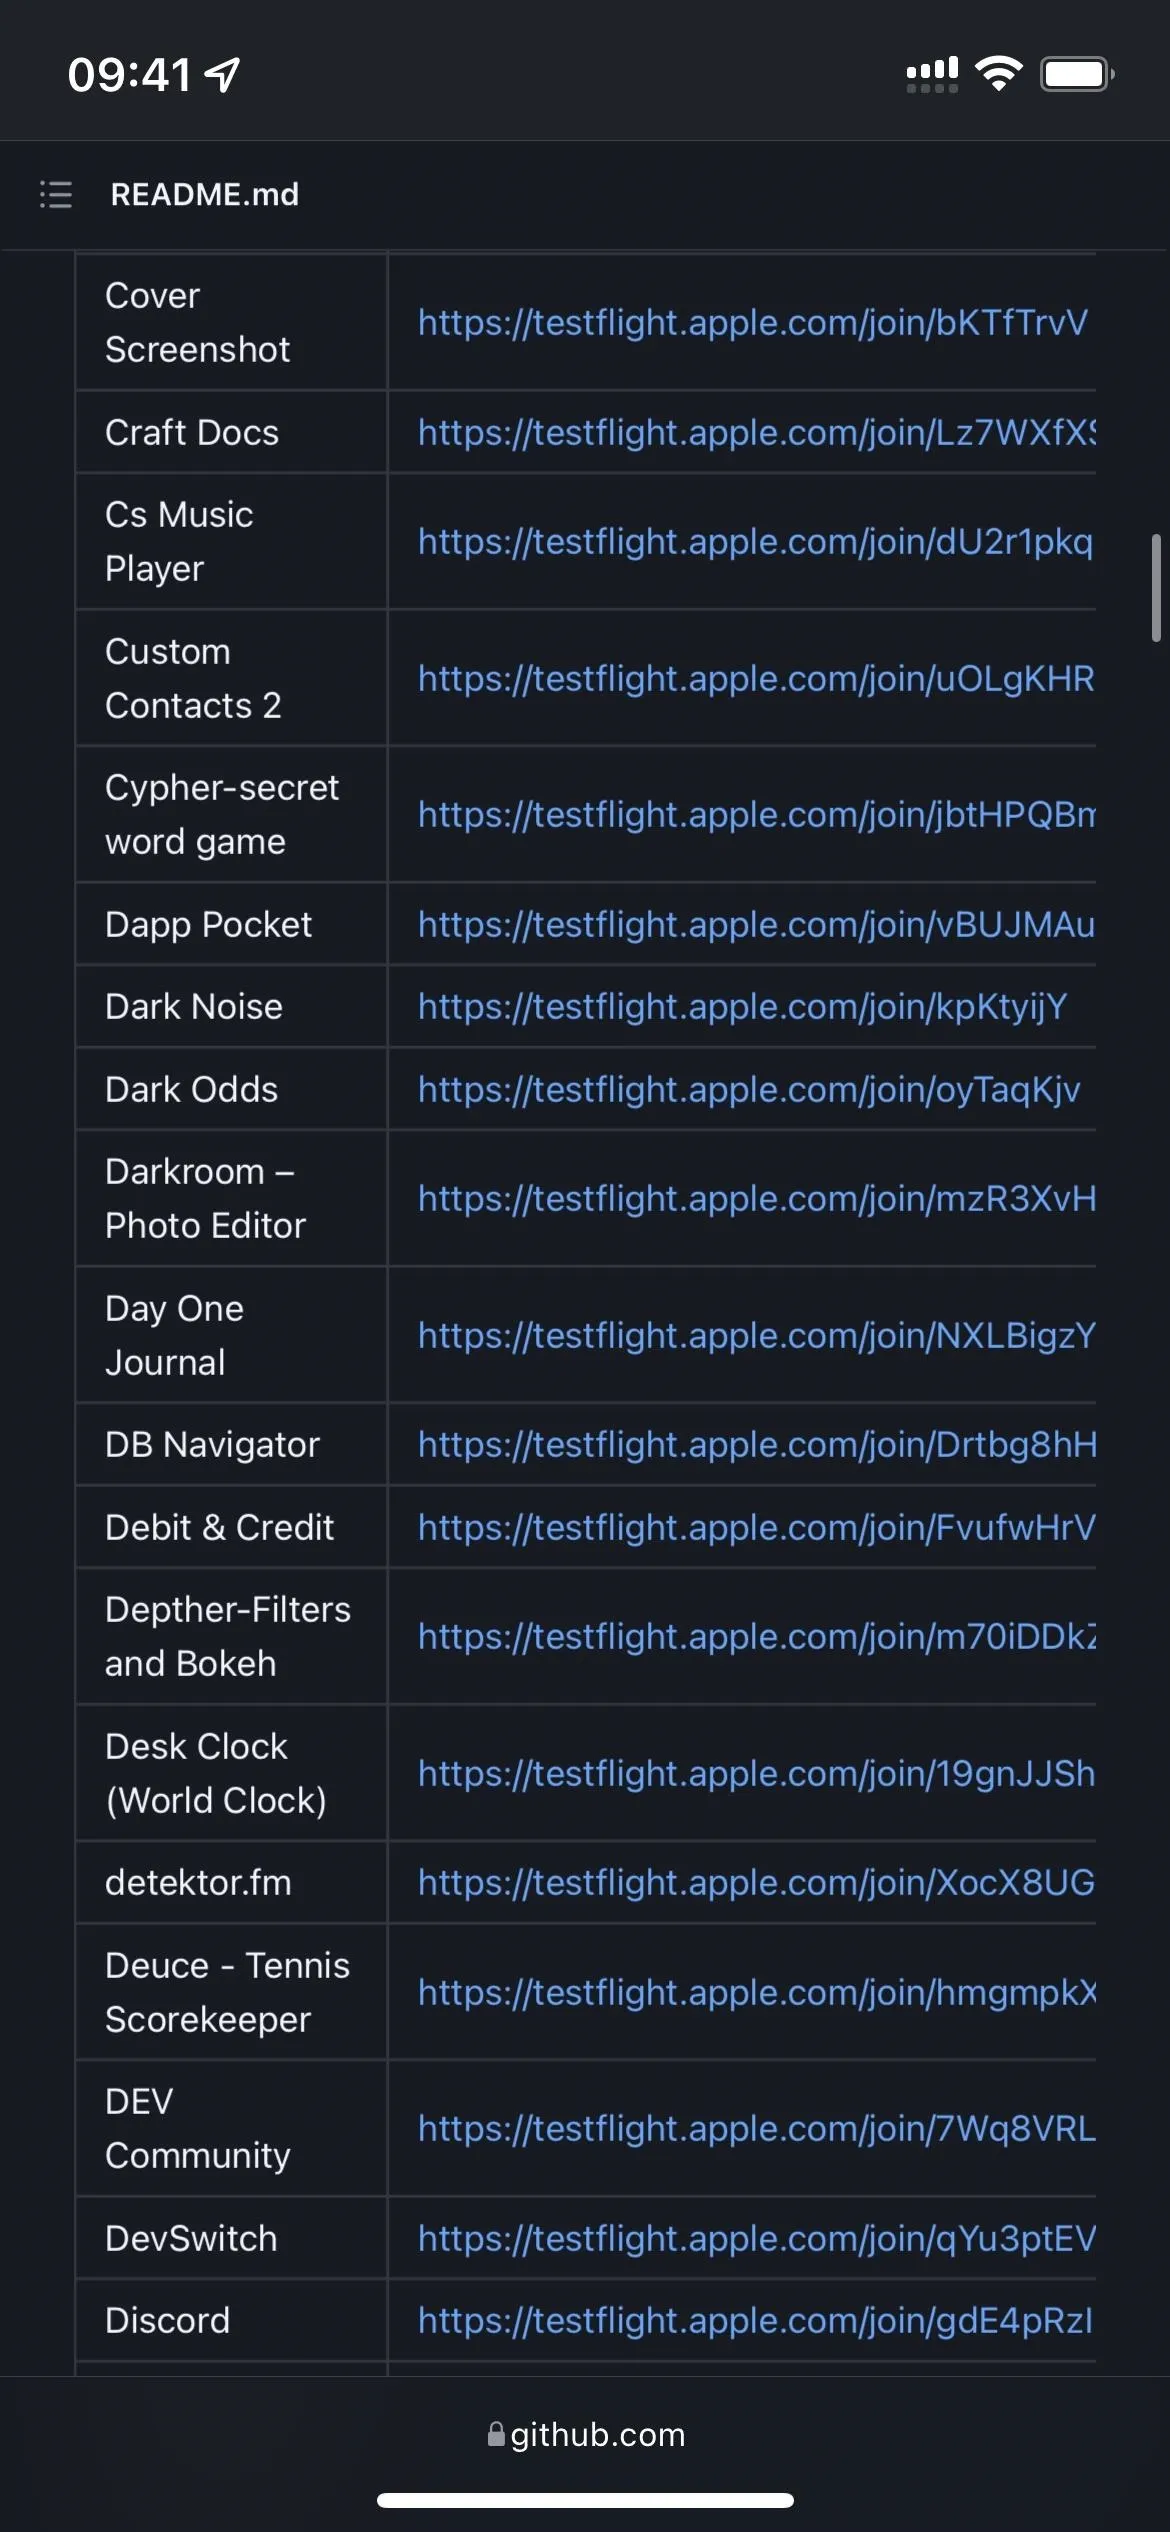This screenshot has width=1170, height=2532.
Task: Tap the location arrow in status bar
Action: (x=222, y=74)
